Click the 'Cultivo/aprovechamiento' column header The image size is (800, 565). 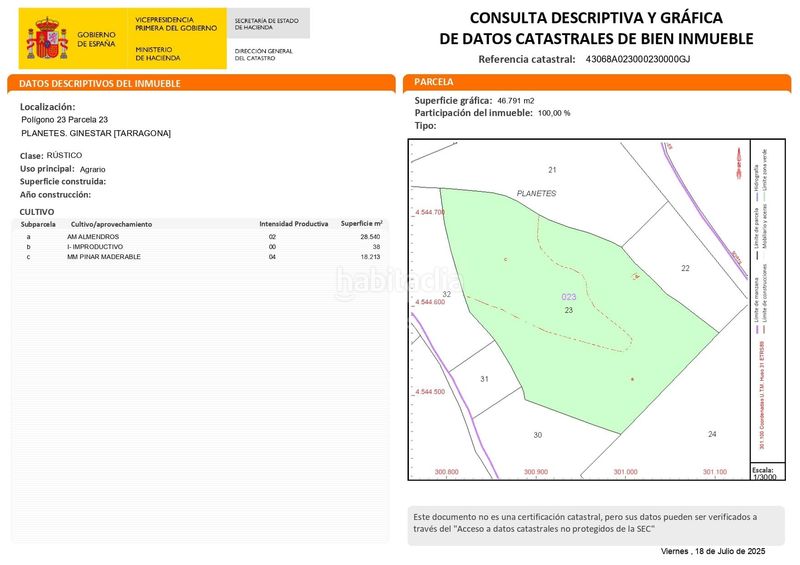[x=111, y=224]
